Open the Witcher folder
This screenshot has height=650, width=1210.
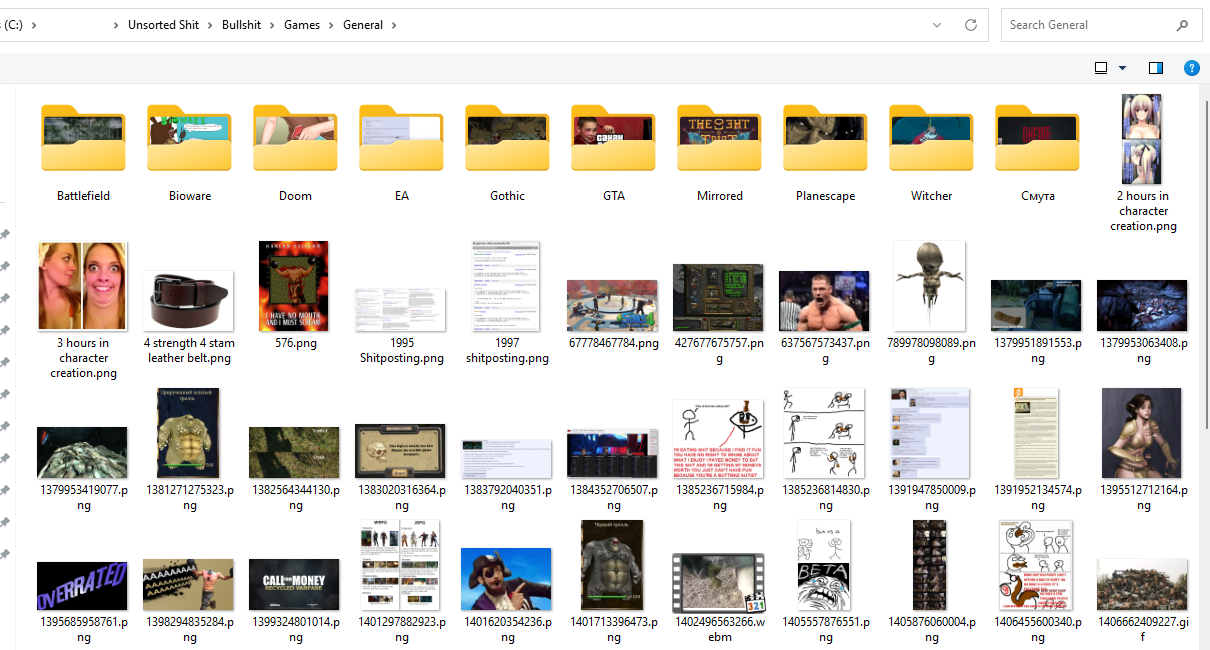[x=931, y=140]
